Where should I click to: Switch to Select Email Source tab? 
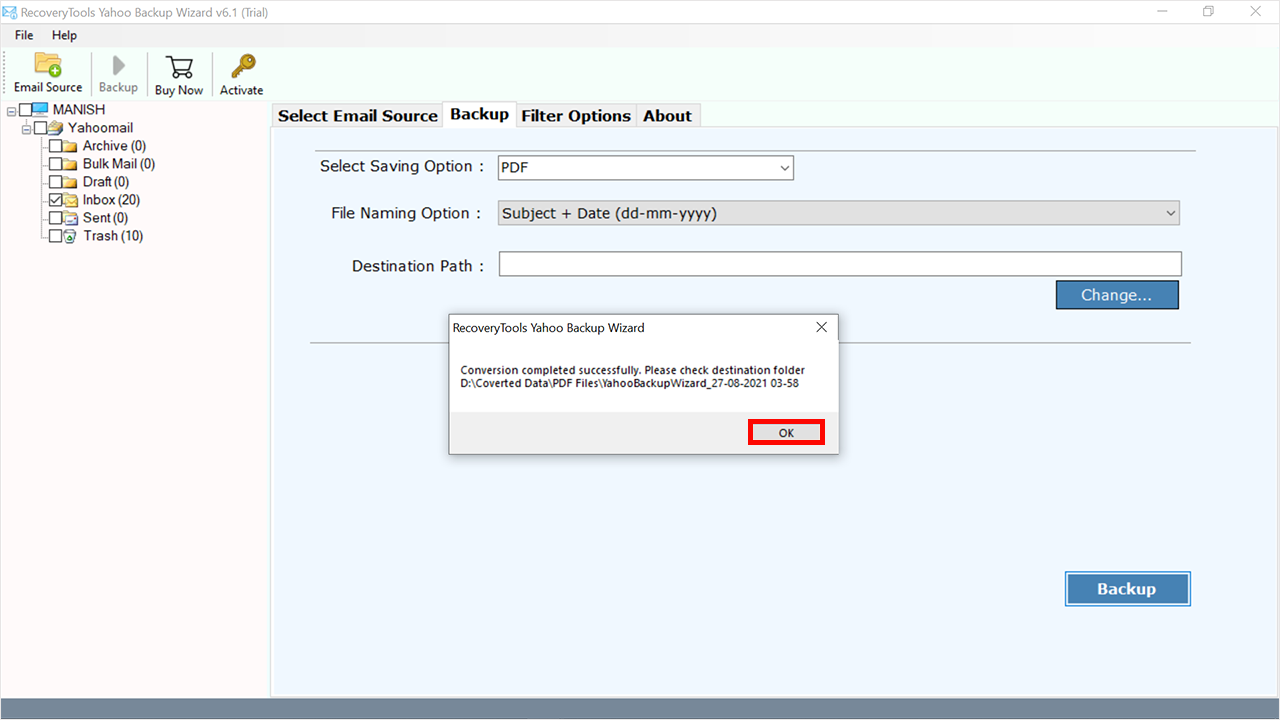358,115
